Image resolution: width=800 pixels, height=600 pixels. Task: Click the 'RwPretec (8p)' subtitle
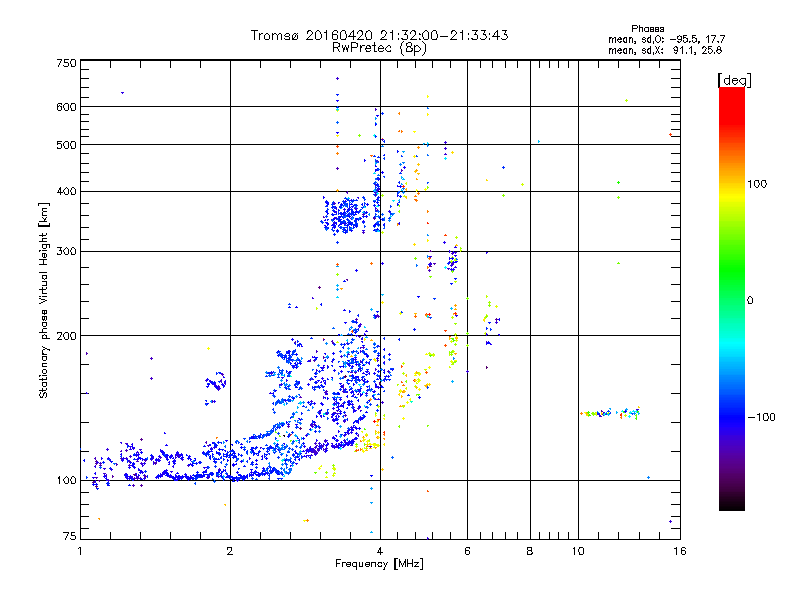(379, 48)
